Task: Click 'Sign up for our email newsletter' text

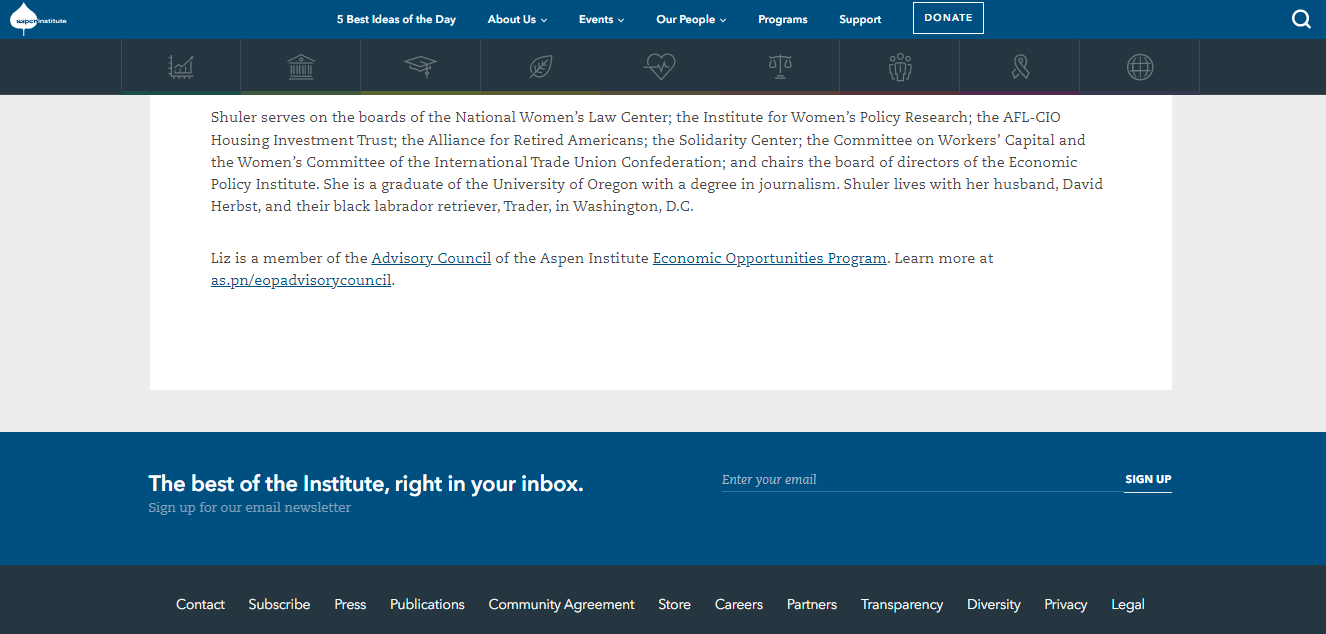Action: [x=250, y=508]
